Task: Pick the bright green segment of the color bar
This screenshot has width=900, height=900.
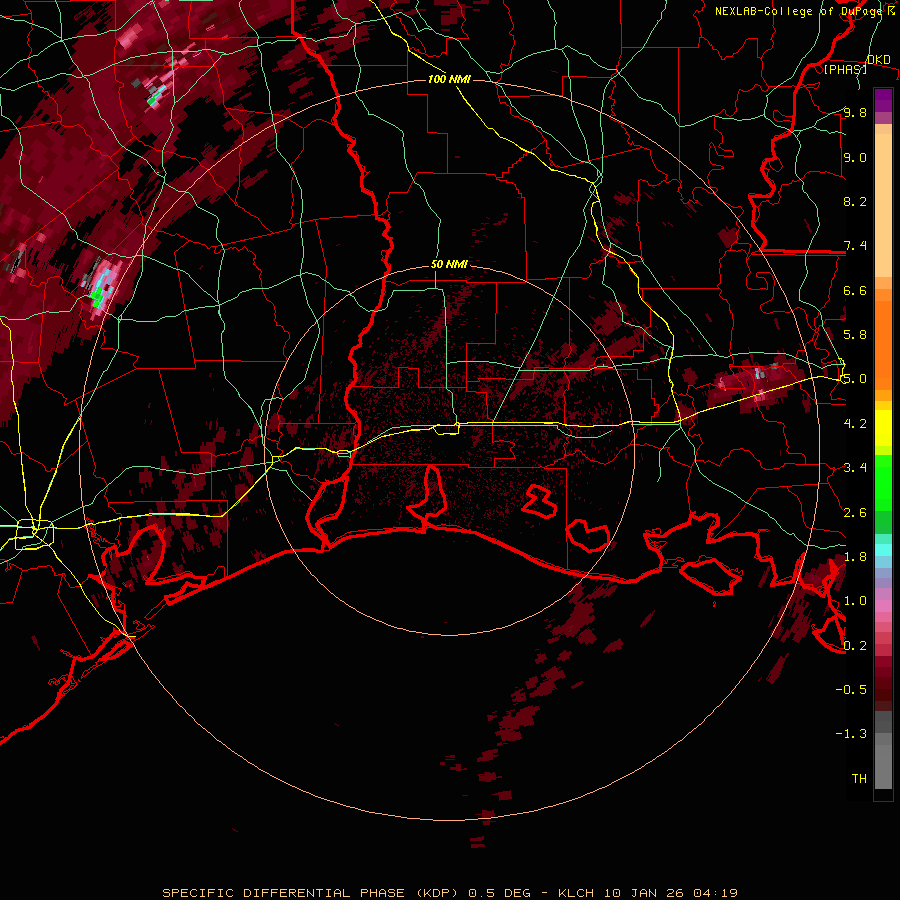Action: [883, 484]
